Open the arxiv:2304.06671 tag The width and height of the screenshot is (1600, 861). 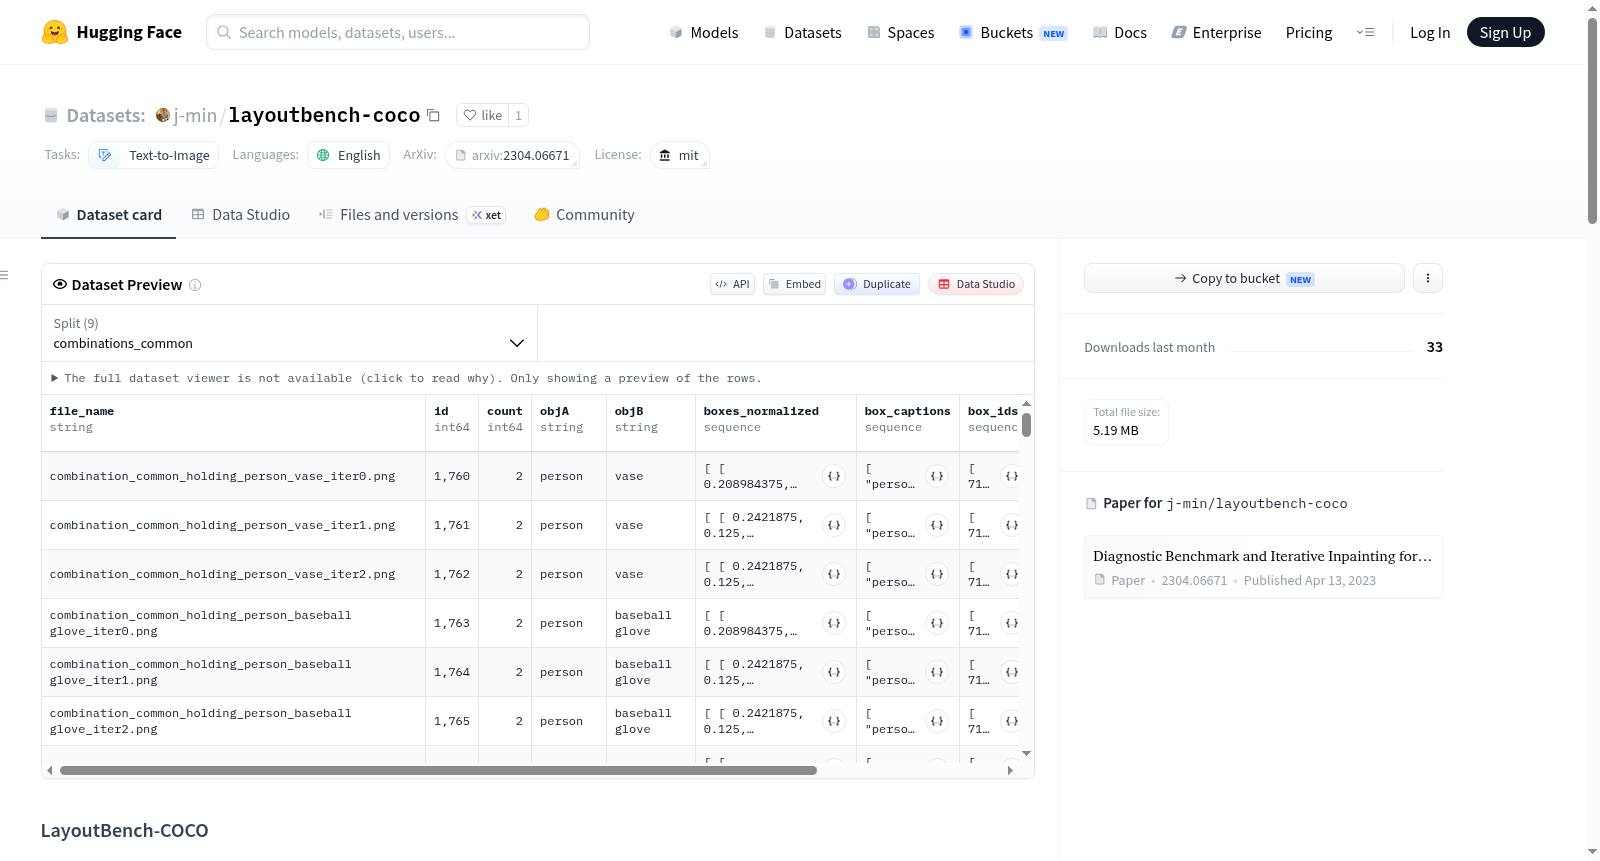512,155
